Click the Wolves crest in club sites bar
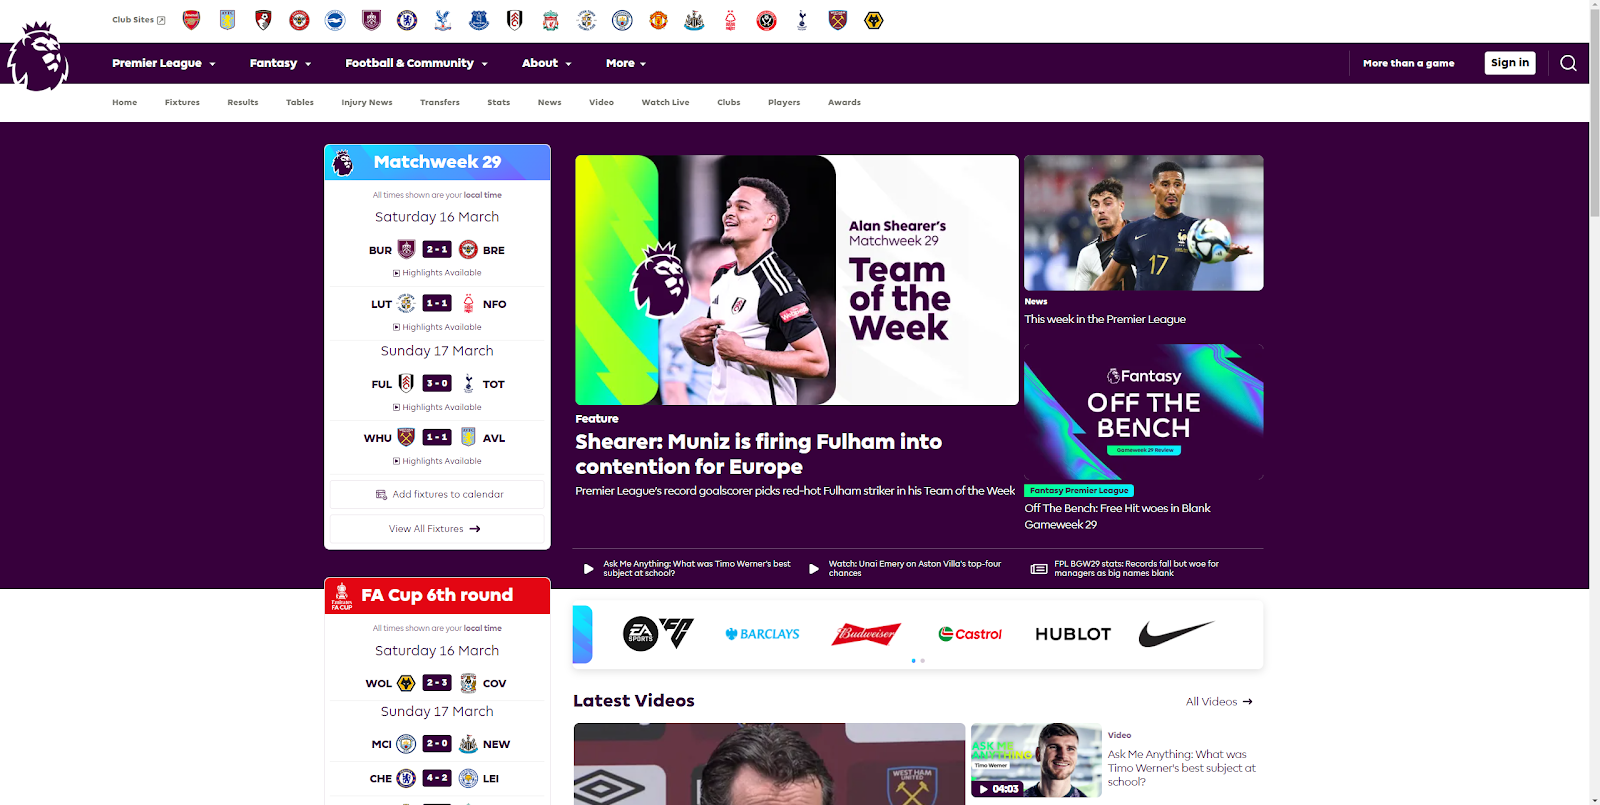Viewport: 1600px width, 805px height. click(874, 20)
